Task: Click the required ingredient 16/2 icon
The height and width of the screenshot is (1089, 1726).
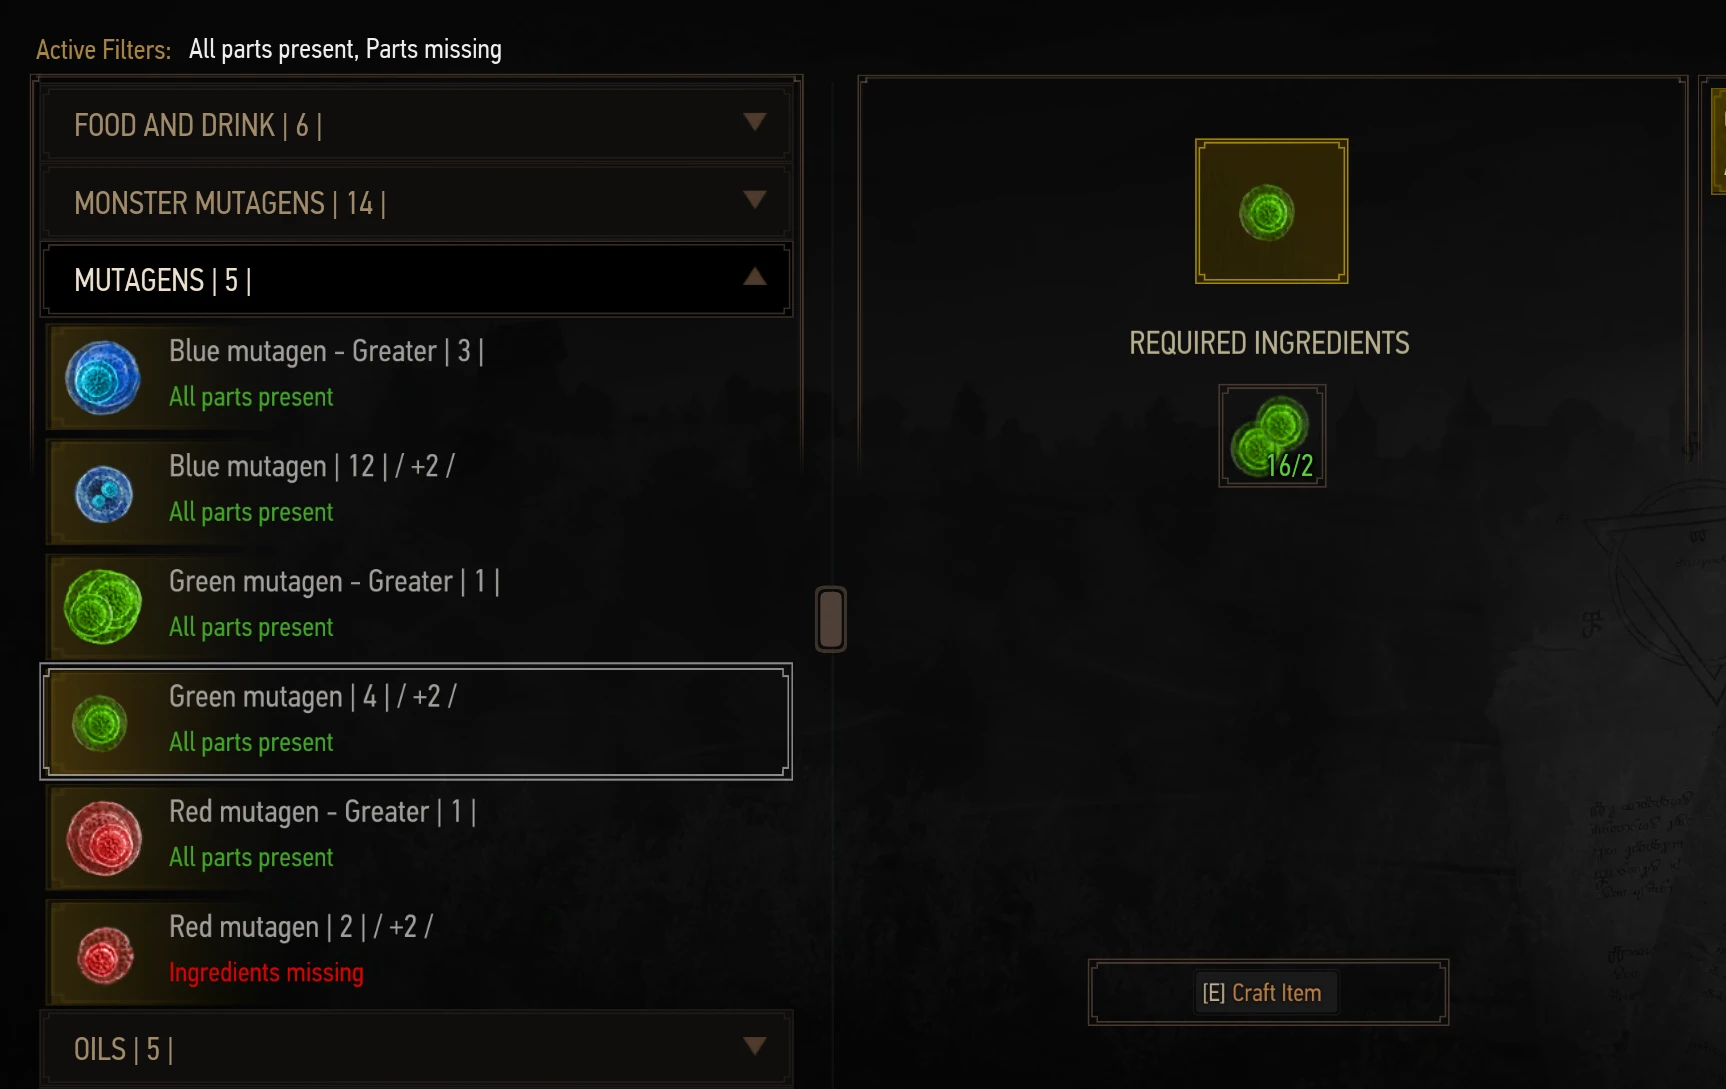Action: [1272, 436]
